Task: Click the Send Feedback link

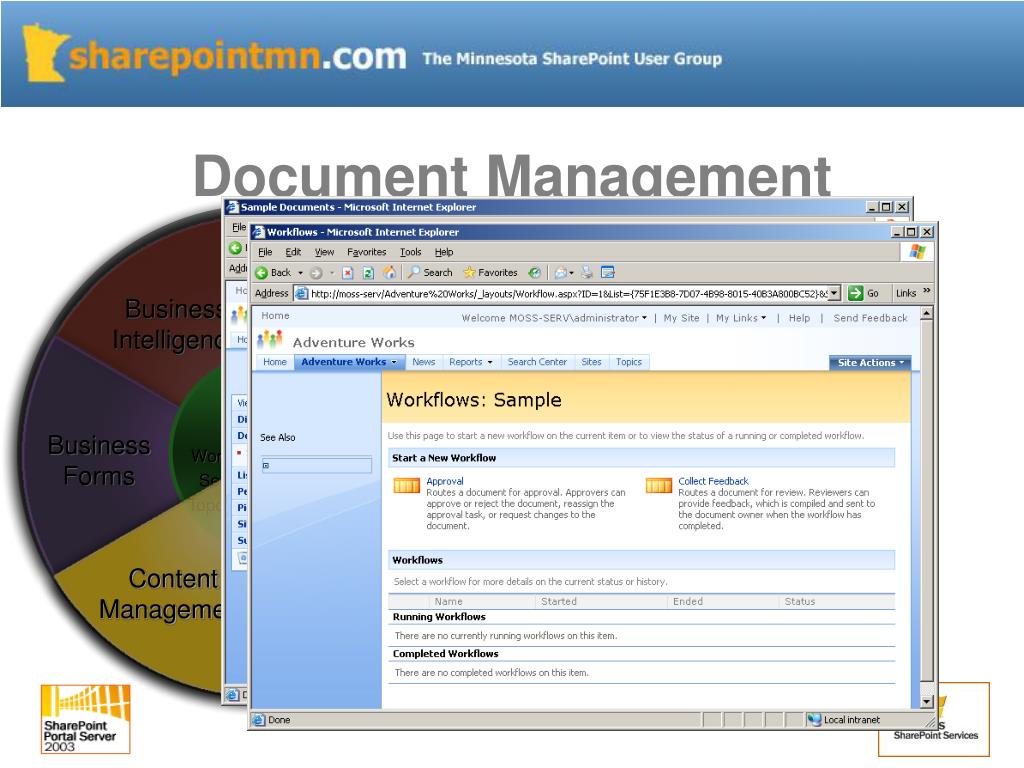Action: coord(871,318)
